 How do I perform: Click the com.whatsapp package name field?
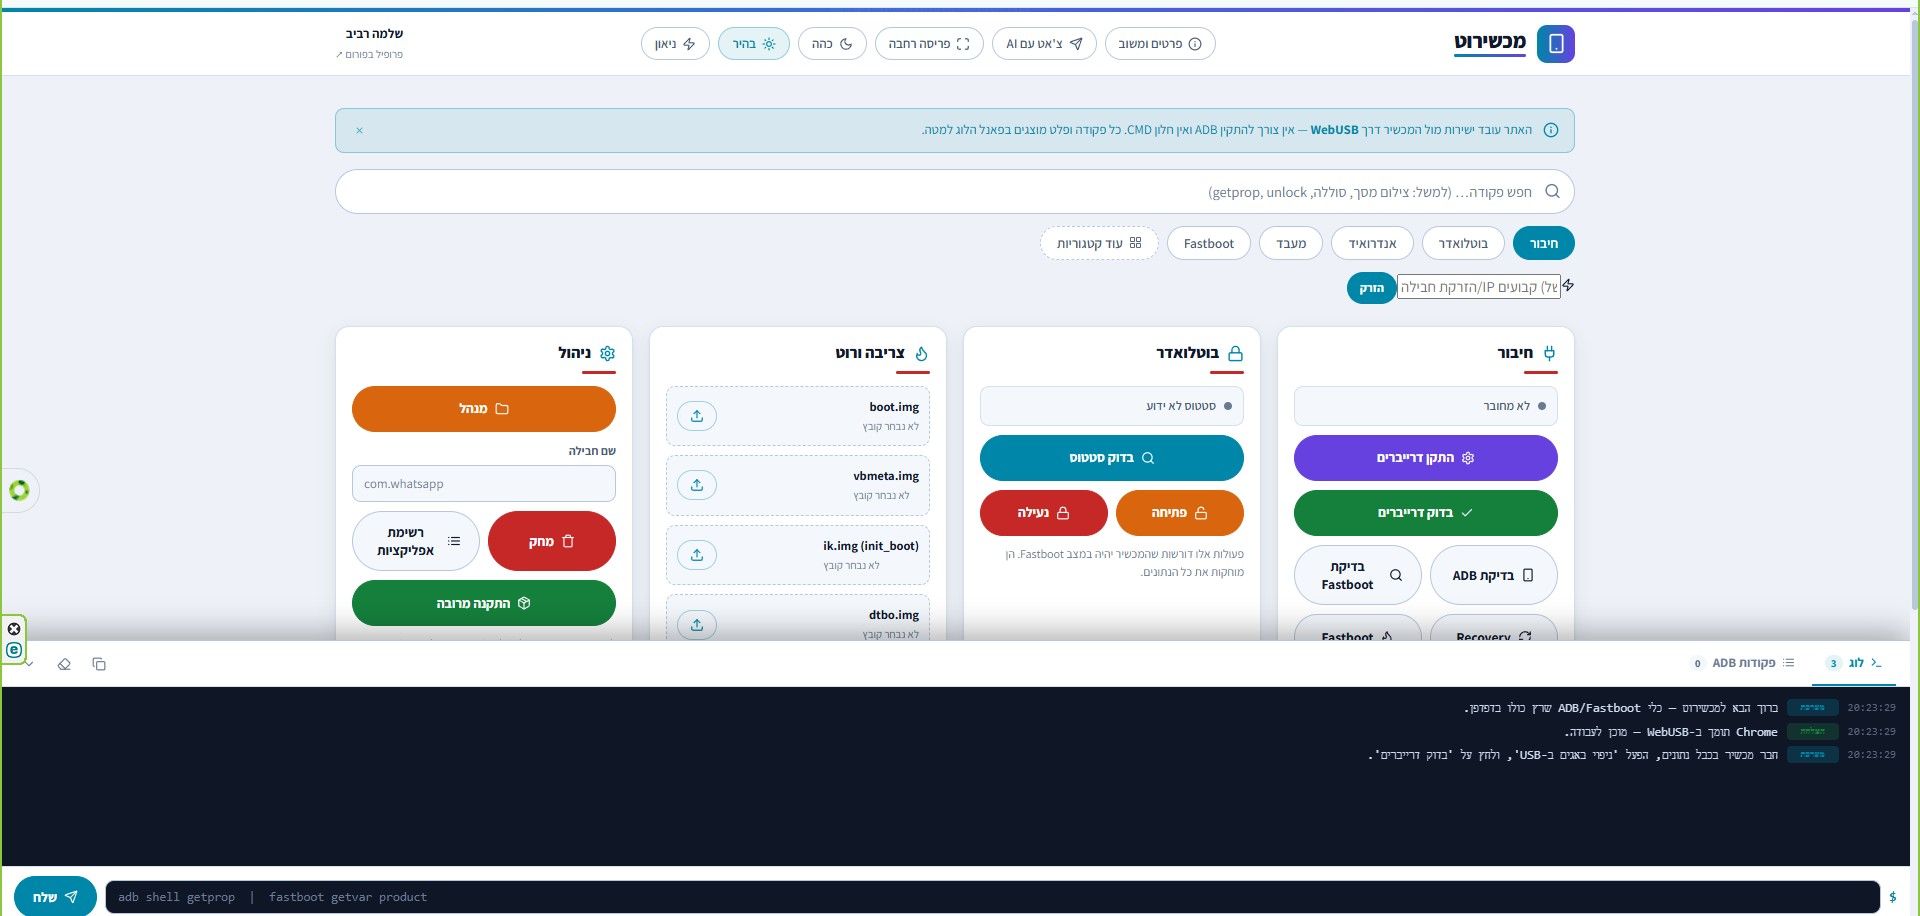(484, 484)
